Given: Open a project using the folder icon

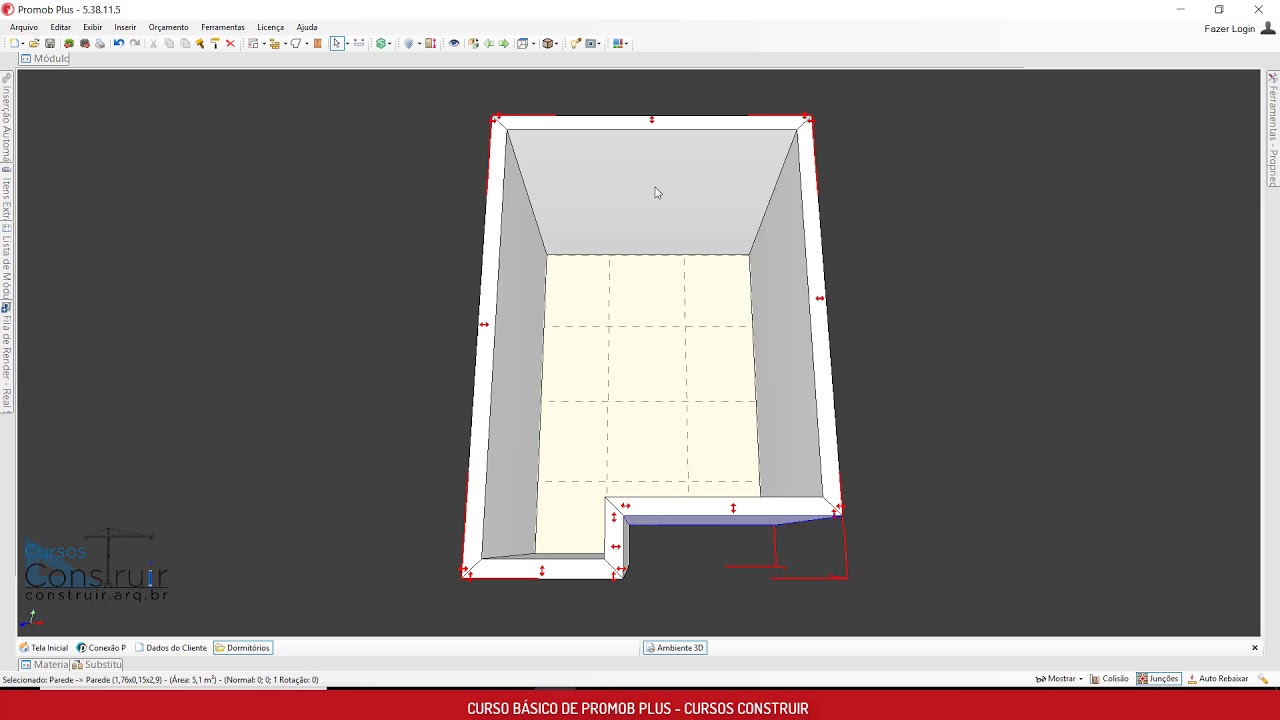Looking at the screenshot, I should 34,43.
